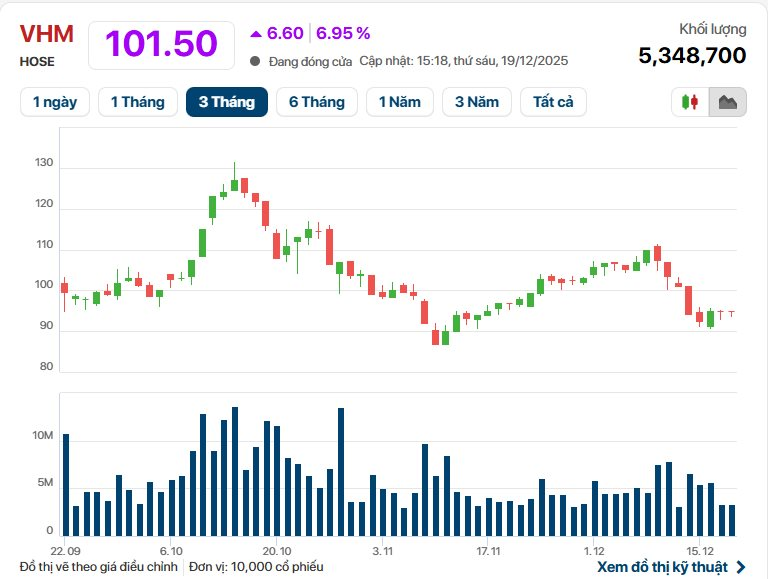This screenshot has height=579, width=768.
Task: Show the 1 Năm price history
Action: (x=400, y=102)
